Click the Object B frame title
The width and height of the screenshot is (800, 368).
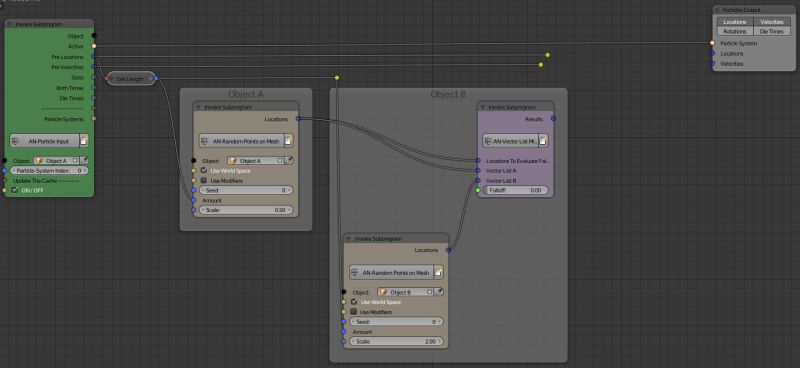448,94
